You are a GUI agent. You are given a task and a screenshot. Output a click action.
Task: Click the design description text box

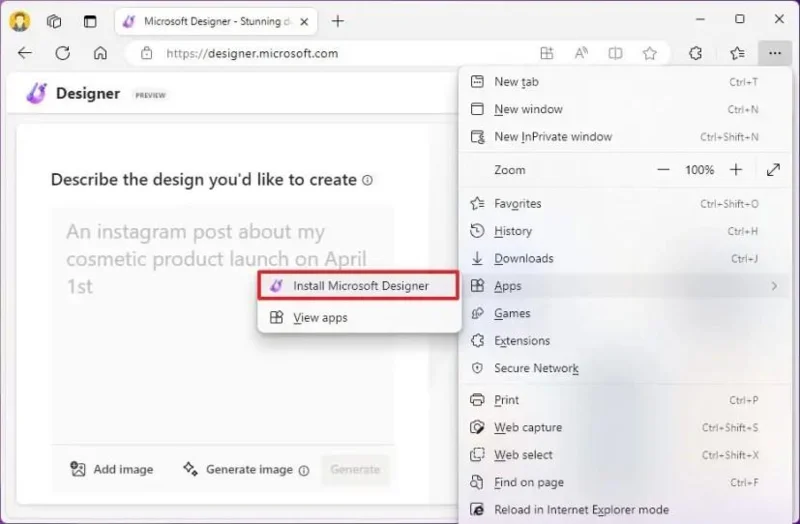point(222,325)
